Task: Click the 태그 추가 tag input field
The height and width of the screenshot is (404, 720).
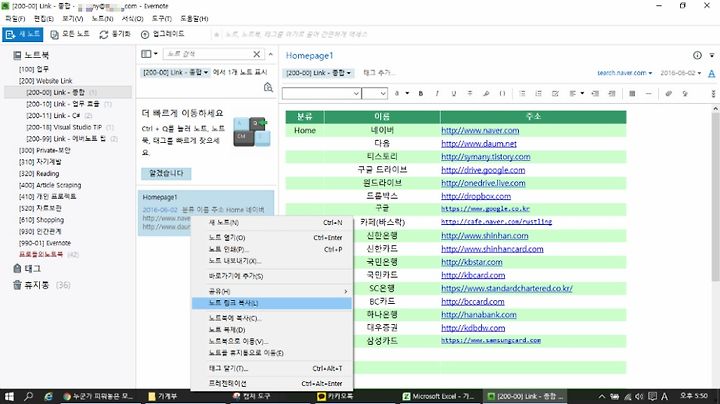Action: click(x=379, y=73)
